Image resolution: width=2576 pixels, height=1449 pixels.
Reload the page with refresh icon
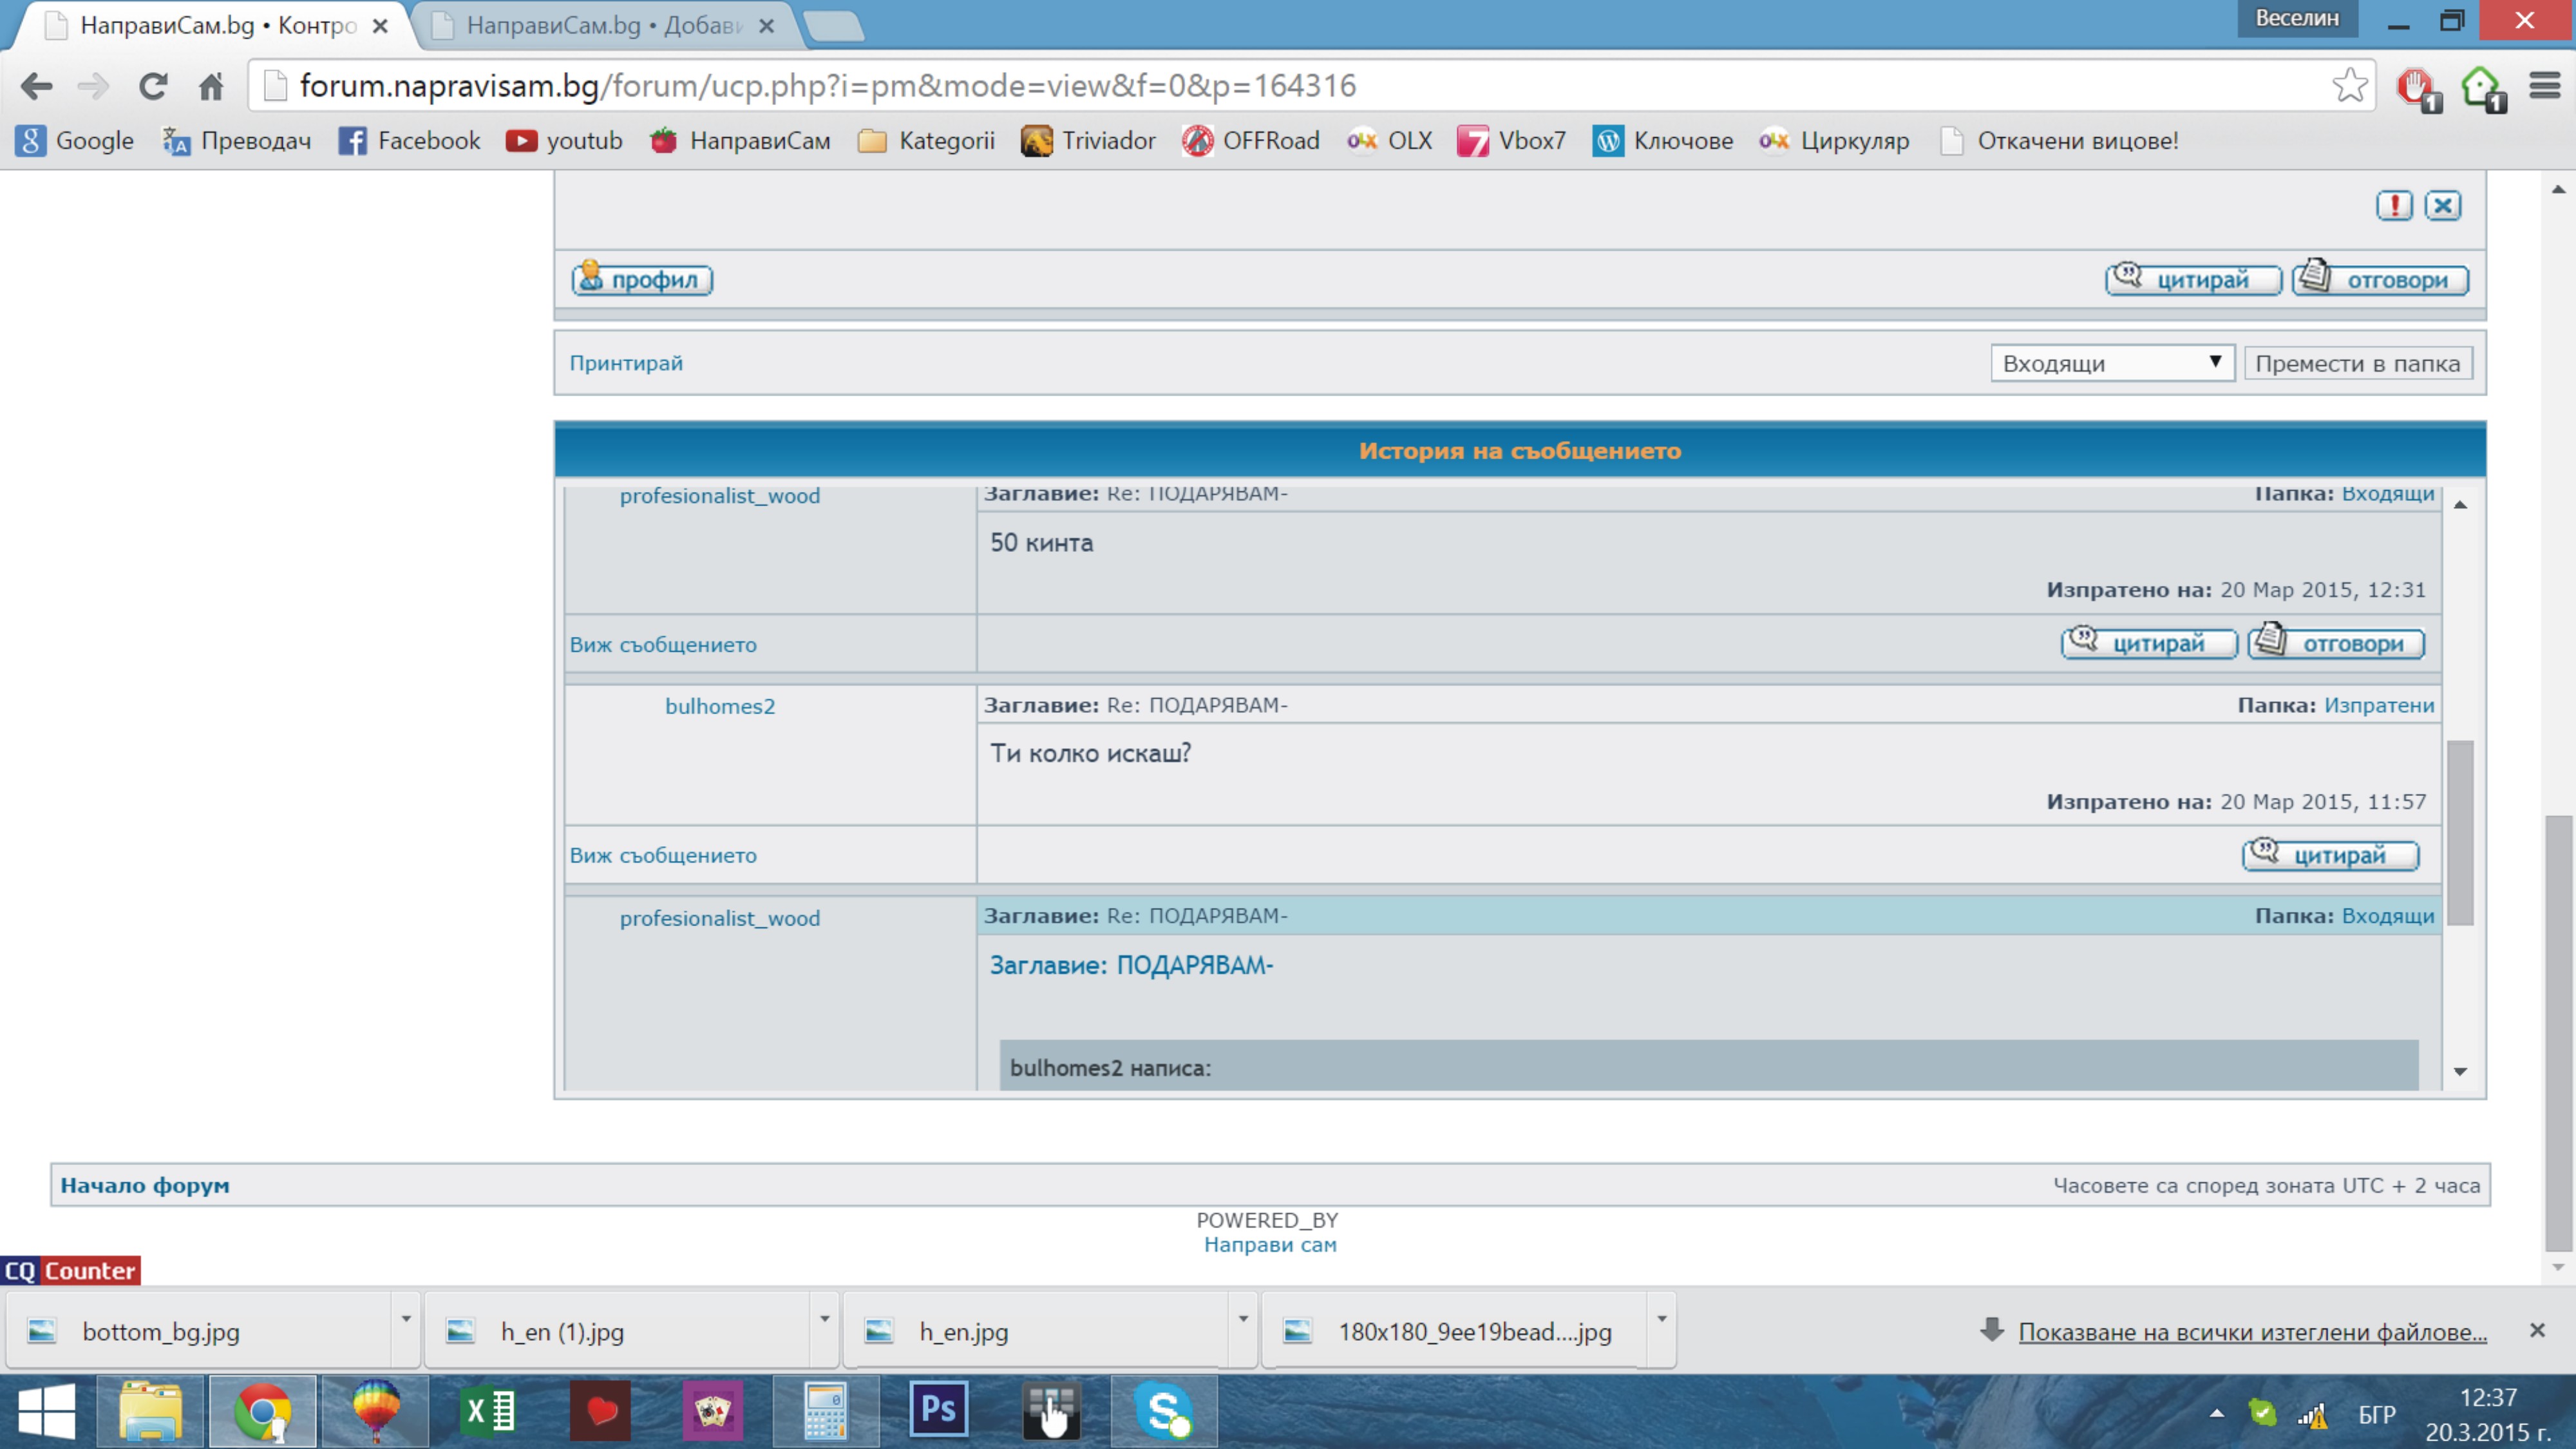[152, 86]
